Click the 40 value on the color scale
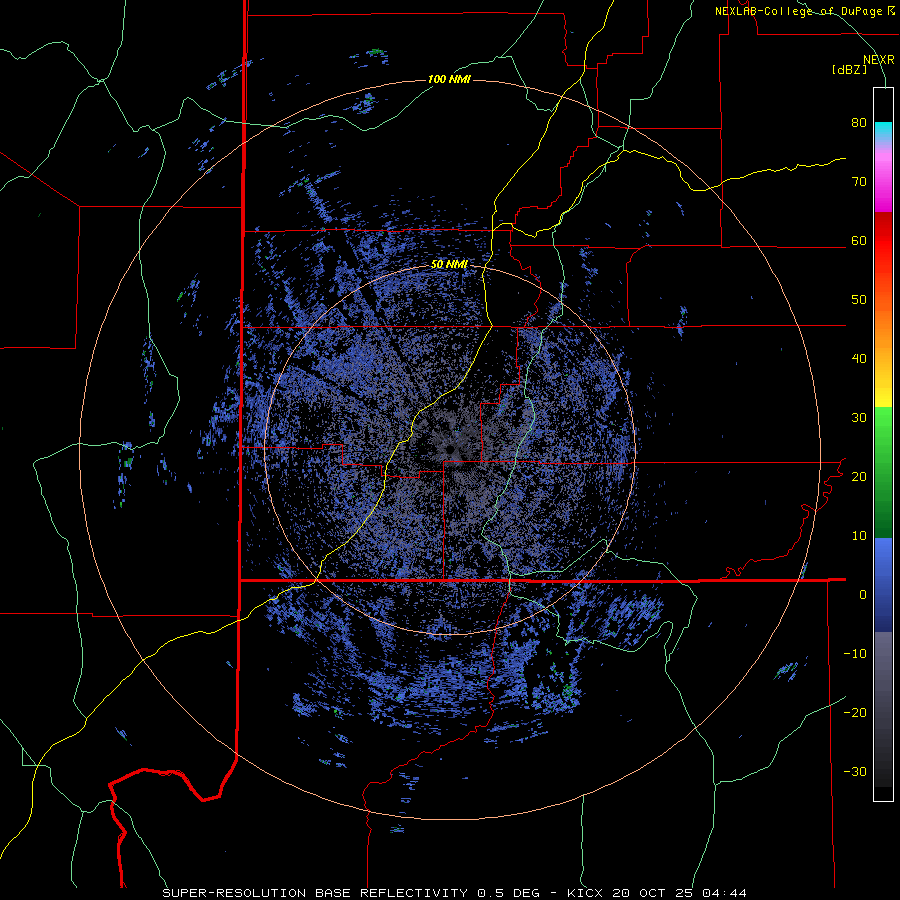The height and width of the screenshot is (900, 900). point(859,359)
